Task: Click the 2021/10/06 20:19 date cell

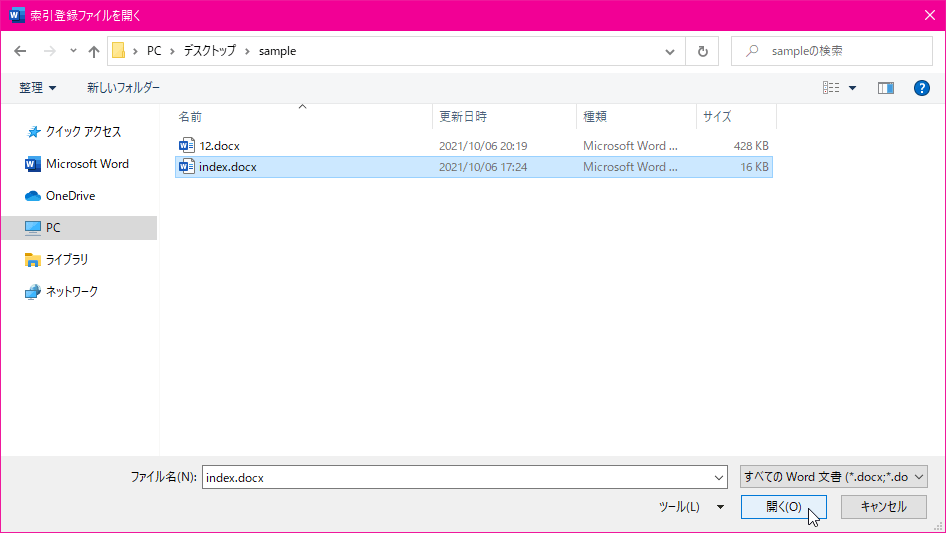Action: coord(483,146)
